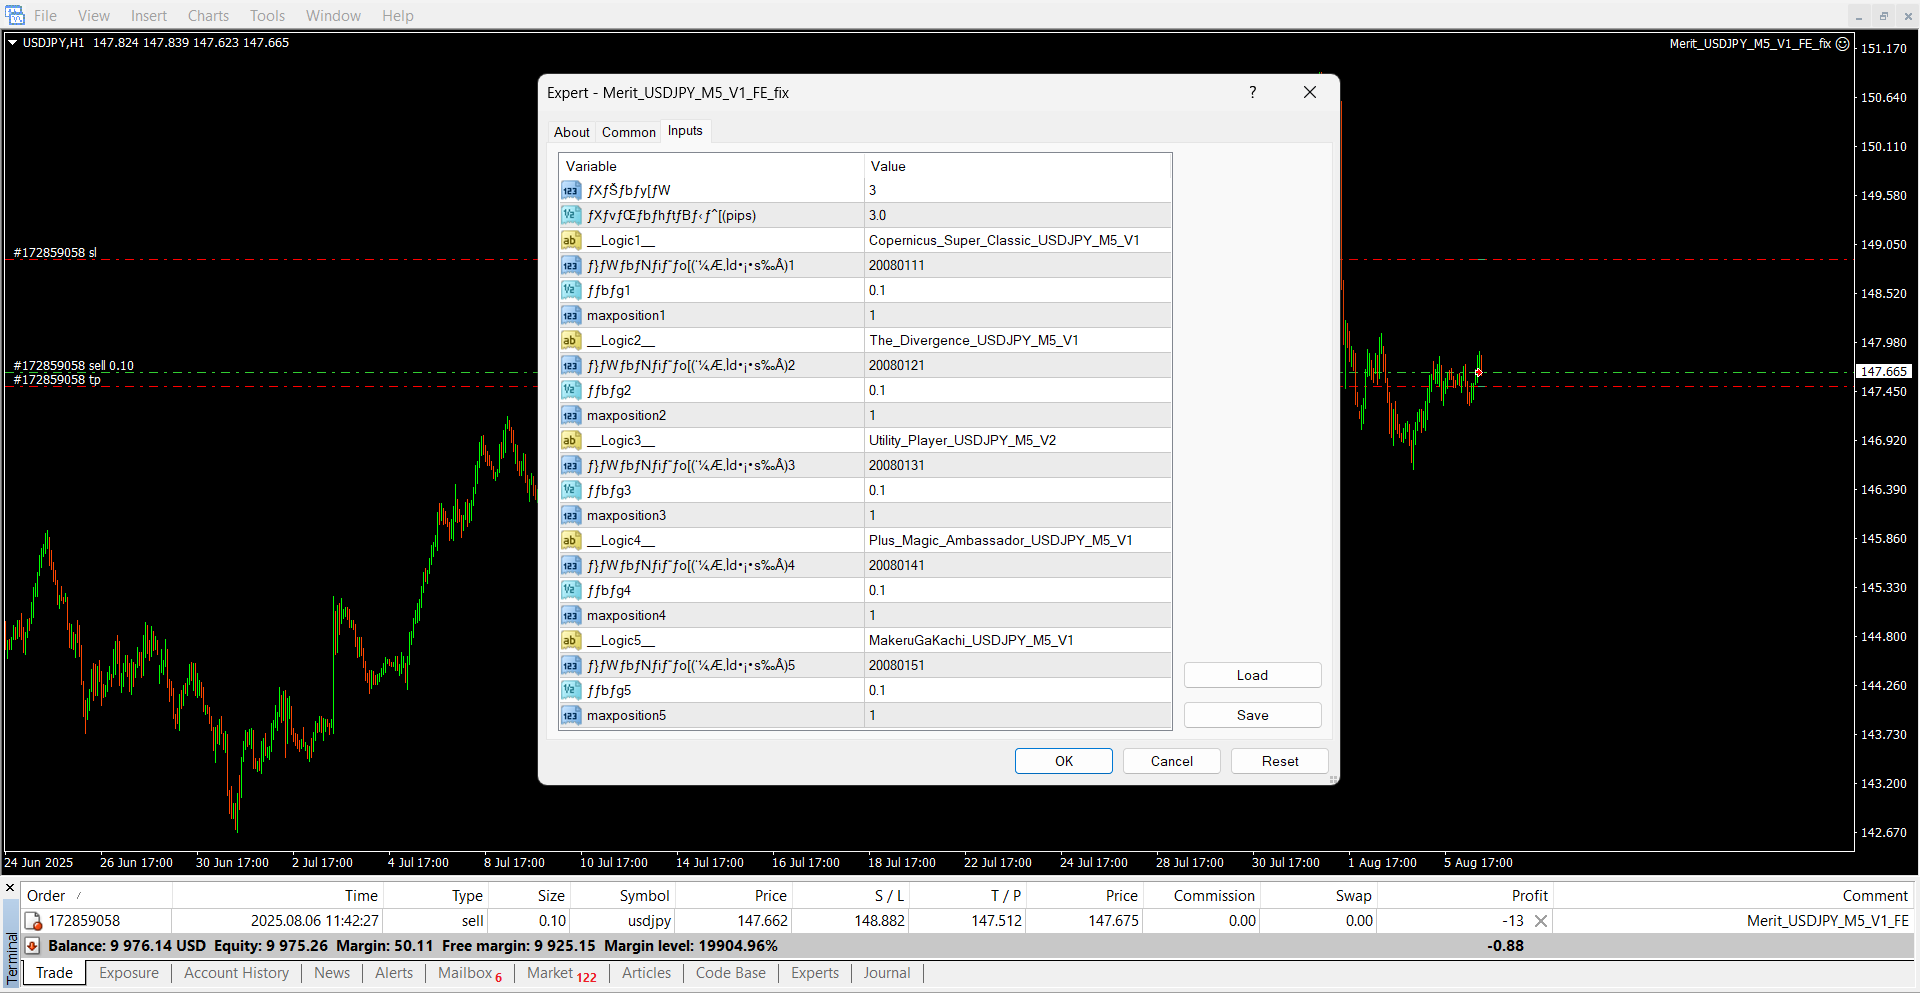Click Reset to restore default inputs
The image size is (1920, 994).
pos(1279,761)
